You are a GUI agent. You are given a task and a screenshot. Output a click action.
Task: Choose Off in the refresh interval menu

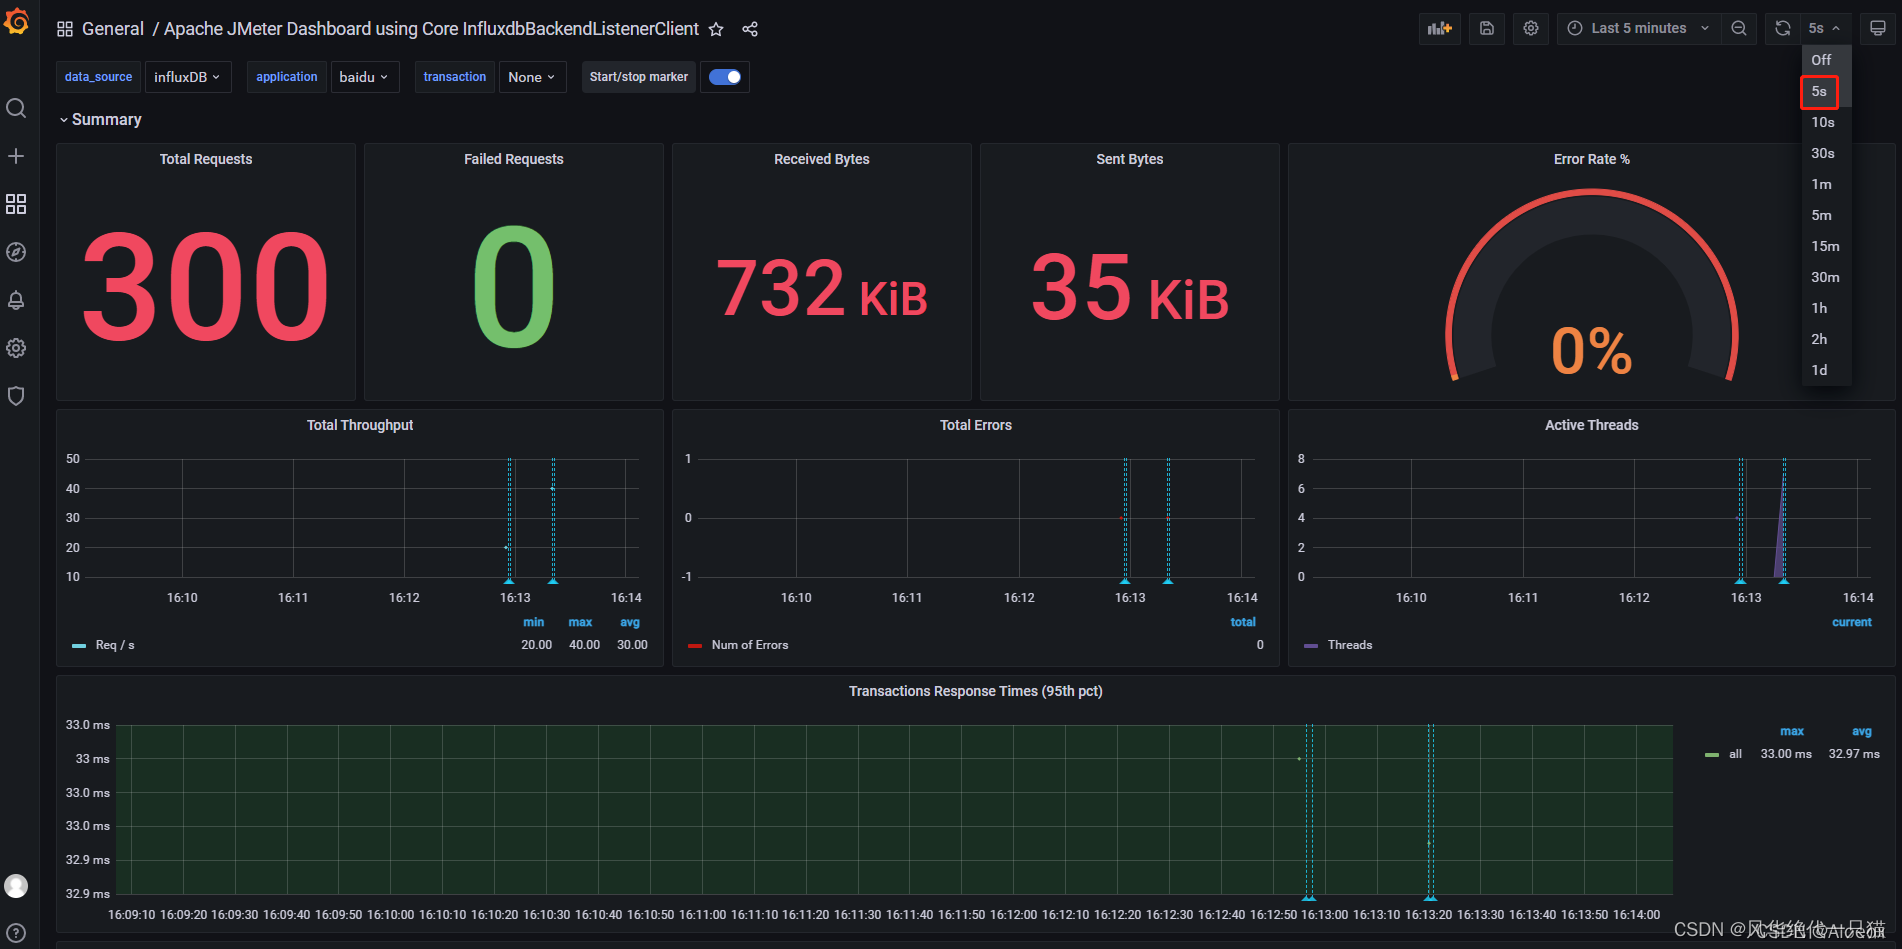[1821, 60]
